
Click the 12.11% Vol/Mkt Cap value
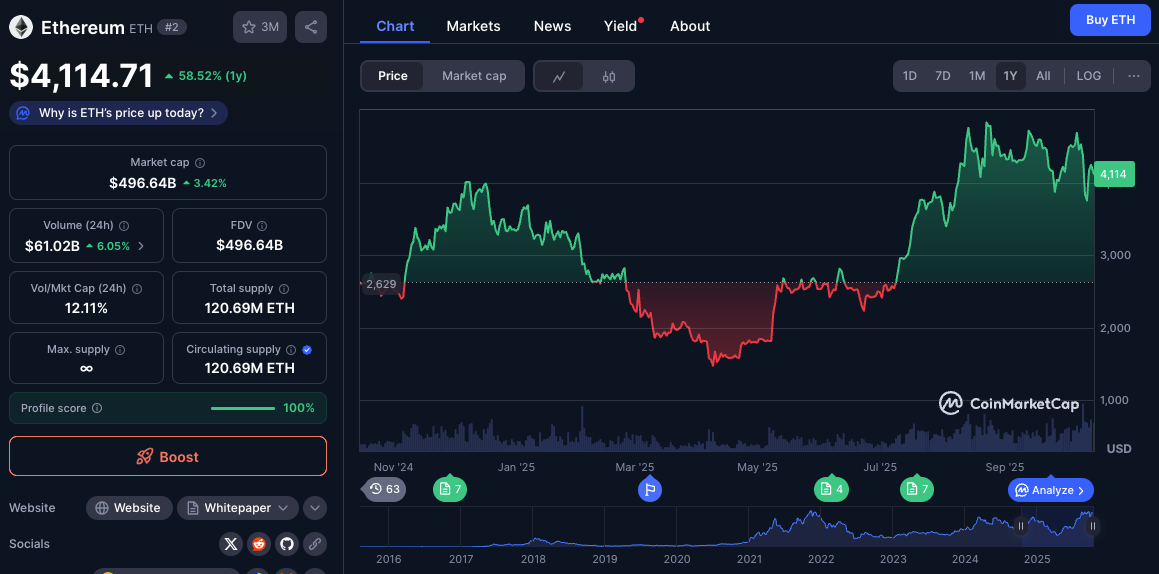point(86,308)
